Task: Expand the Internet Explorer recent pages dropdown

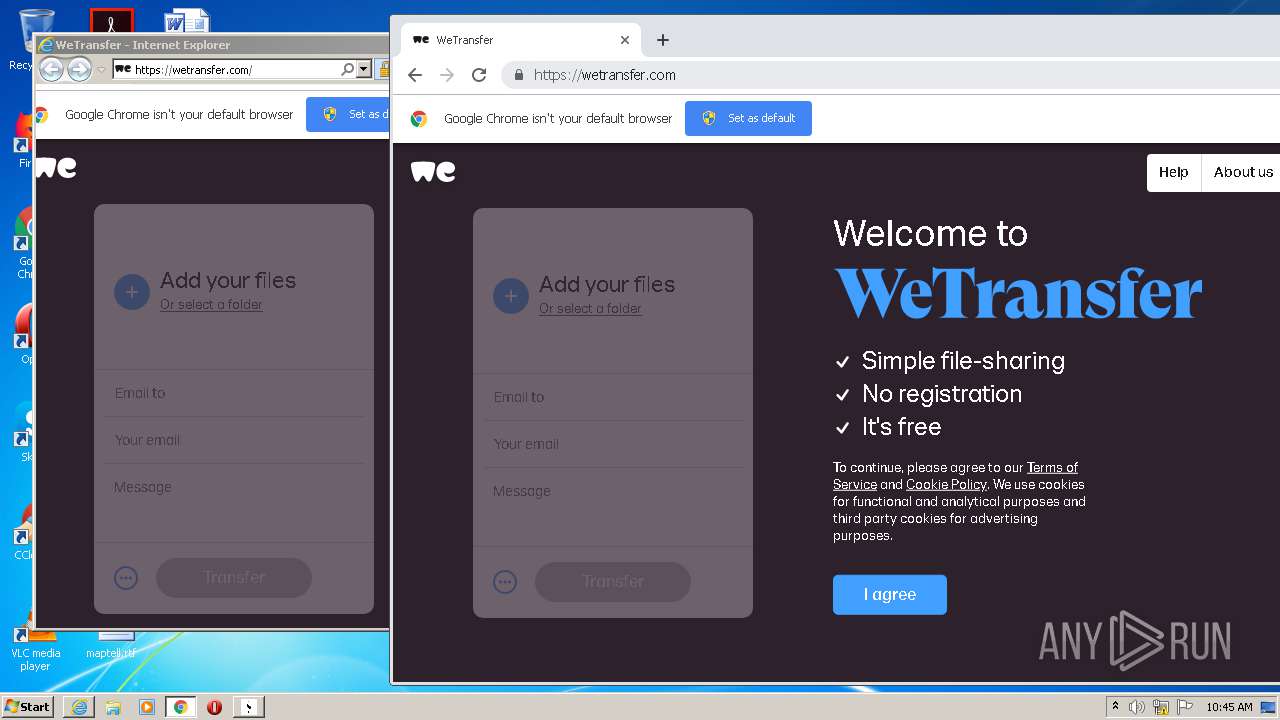Action: click(101, 70)
